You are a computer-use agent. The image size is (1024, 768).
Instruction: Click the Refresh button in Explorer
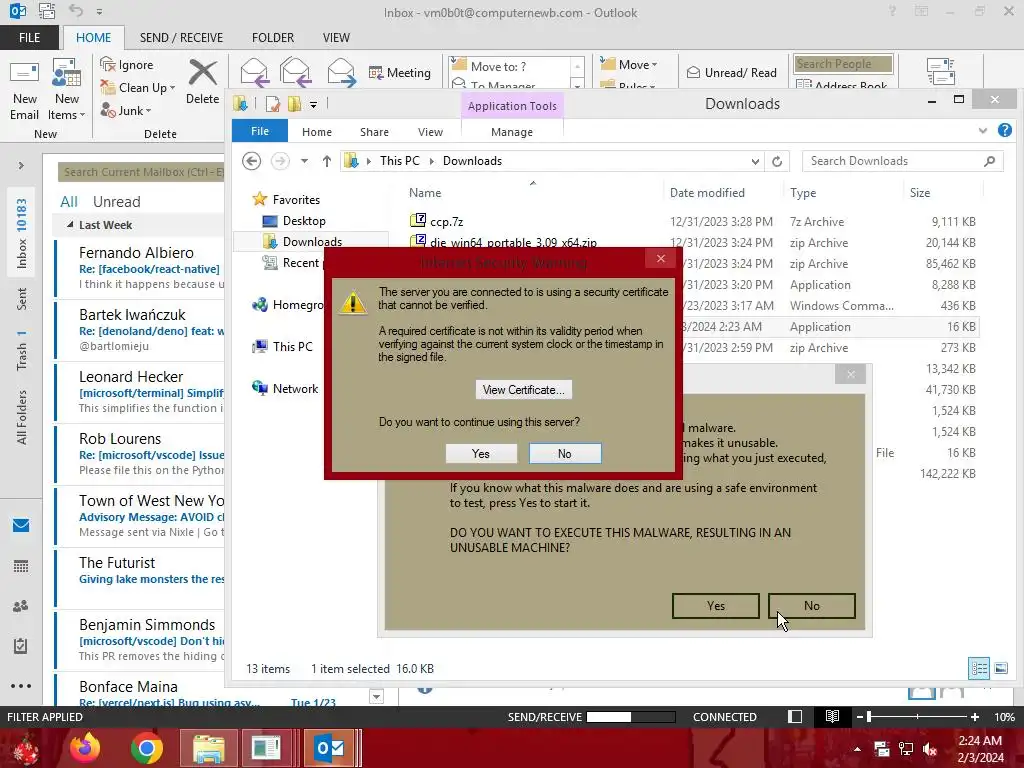(x=777, y=161)
